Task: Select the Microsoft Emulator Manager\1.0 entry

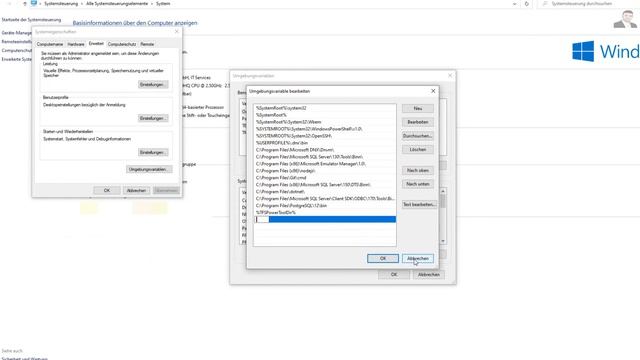Action: tap(325, 164)
